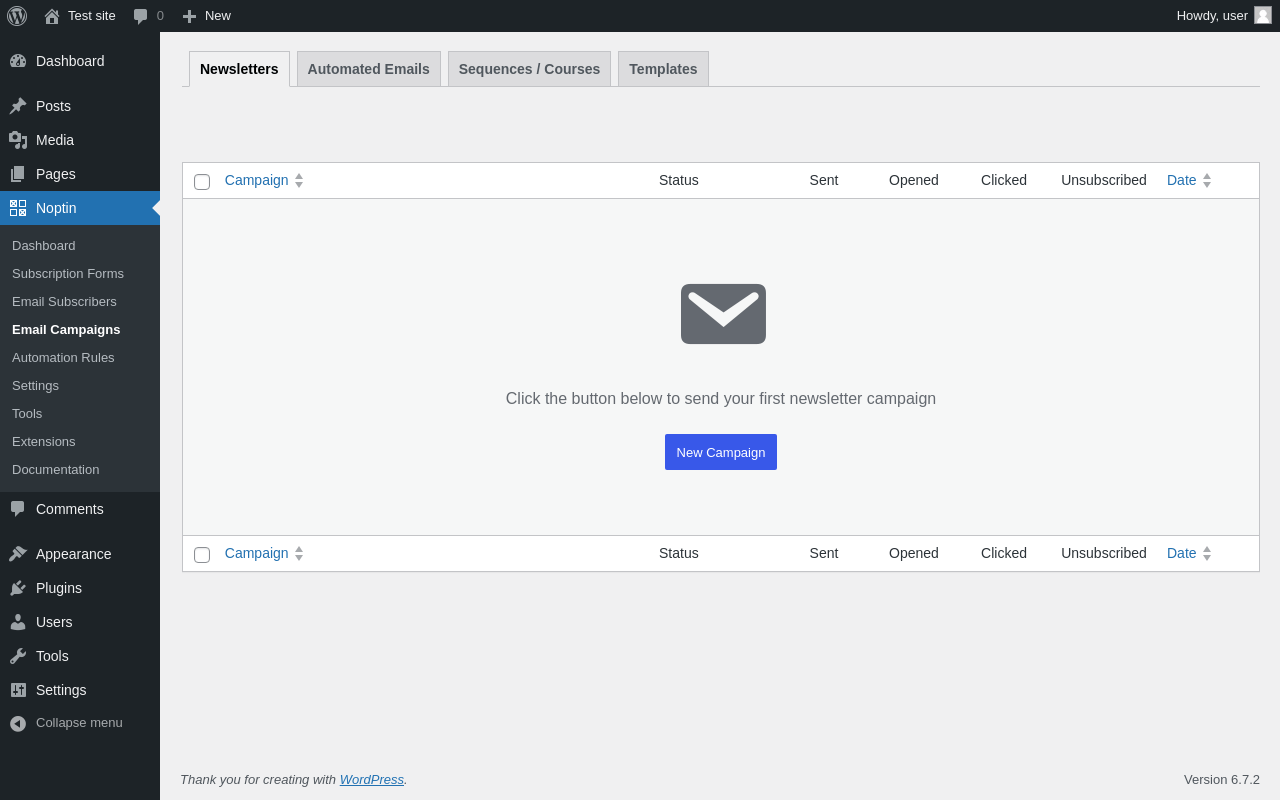Click the New label in admin bar

click(218, 15)
